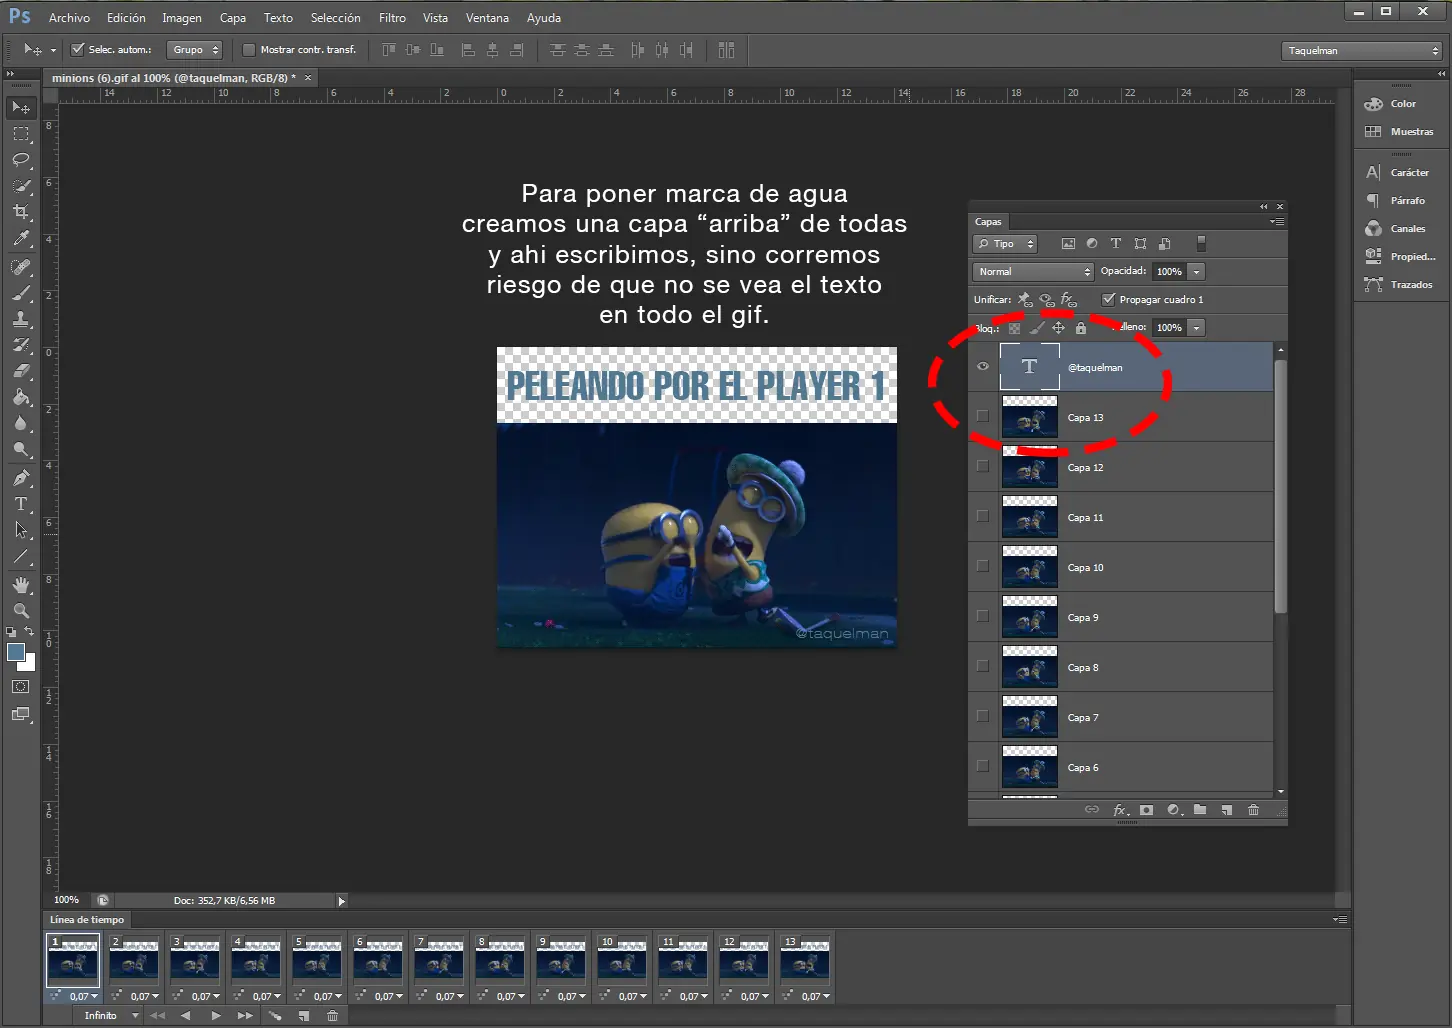Select the Crop tool
The height and width of the screenshot is (1028, 1452).
pyautogui.click(x=21, y=212)
